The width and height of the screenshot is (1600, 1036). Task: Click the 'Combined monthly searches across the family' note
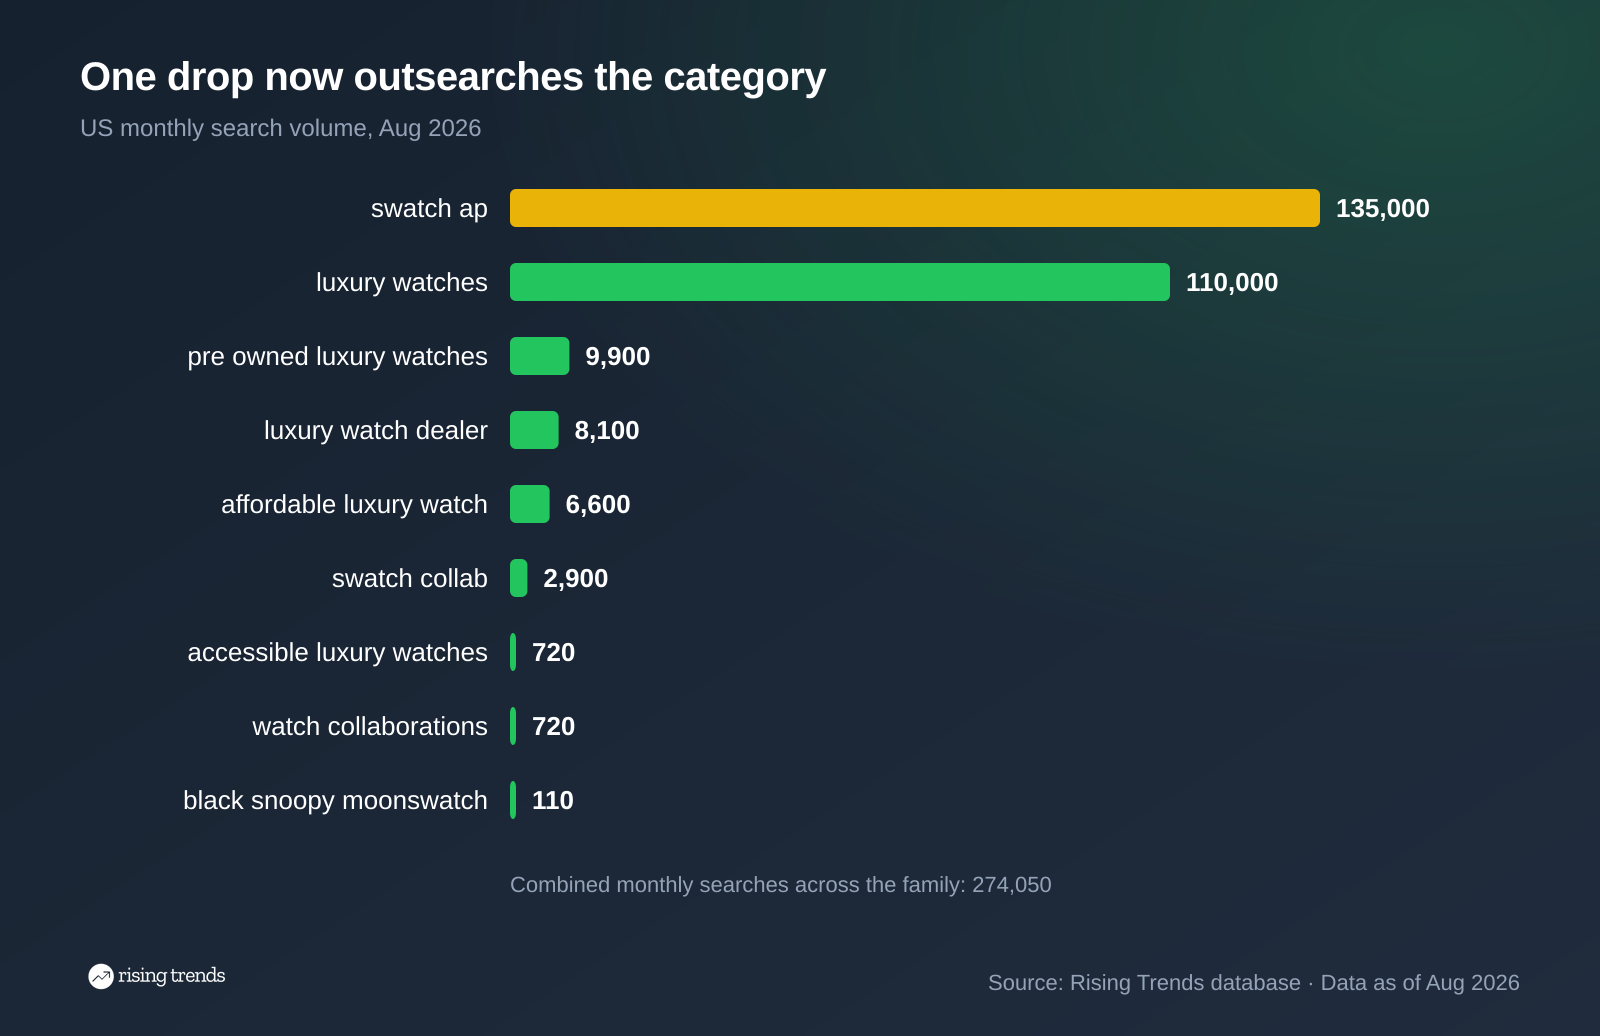point(781,885)
